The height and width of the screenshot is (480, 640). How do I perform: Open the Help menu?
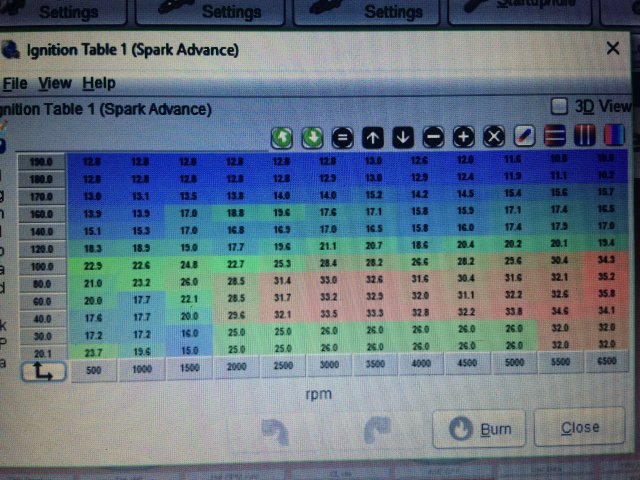(x=98, y=83)
